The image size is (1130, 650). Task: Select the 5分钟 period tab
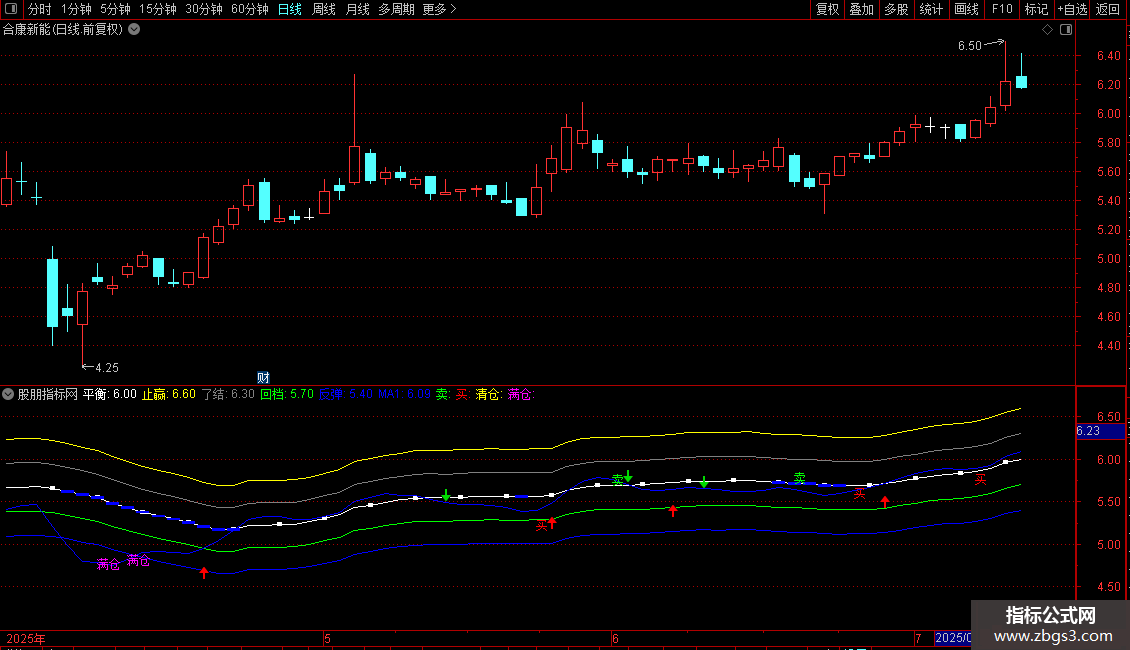point(115,9)
